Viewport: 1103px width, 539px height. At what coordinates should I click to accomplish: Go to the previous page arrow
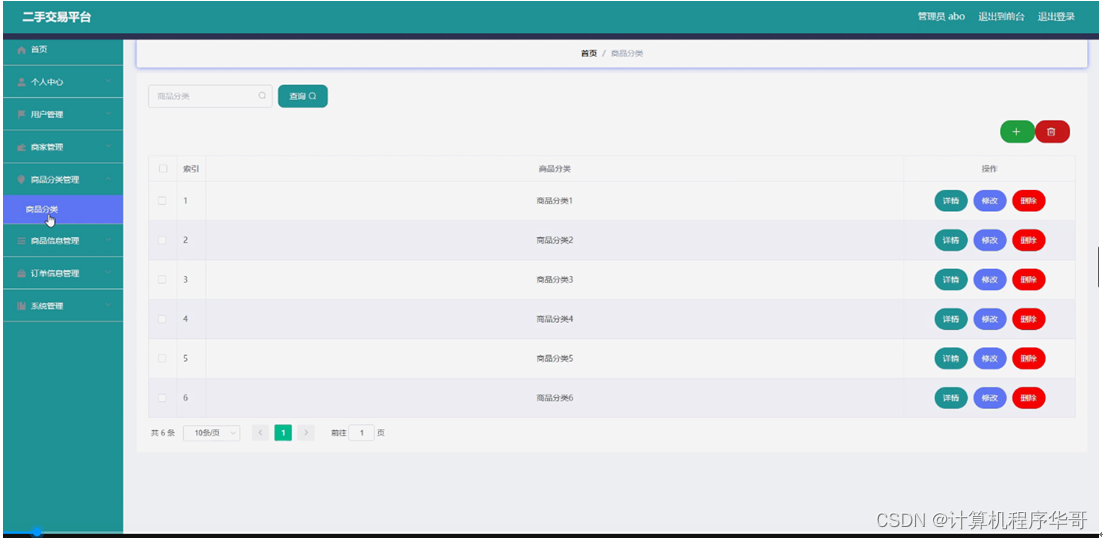[x=260, y=433]
